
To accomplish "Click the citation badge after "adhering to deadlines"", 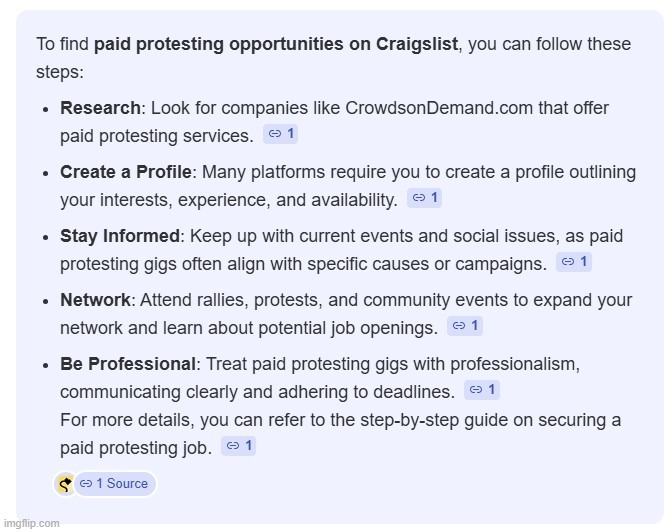I will 482,390.
